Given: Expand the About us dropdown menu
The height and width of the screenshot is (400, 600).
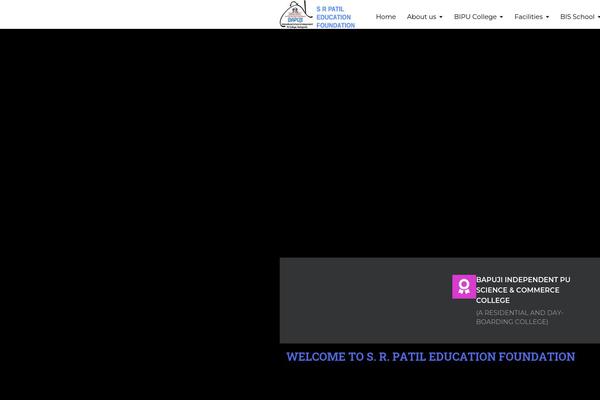Looking at the screenshot, I should click(x=424, y=17).
